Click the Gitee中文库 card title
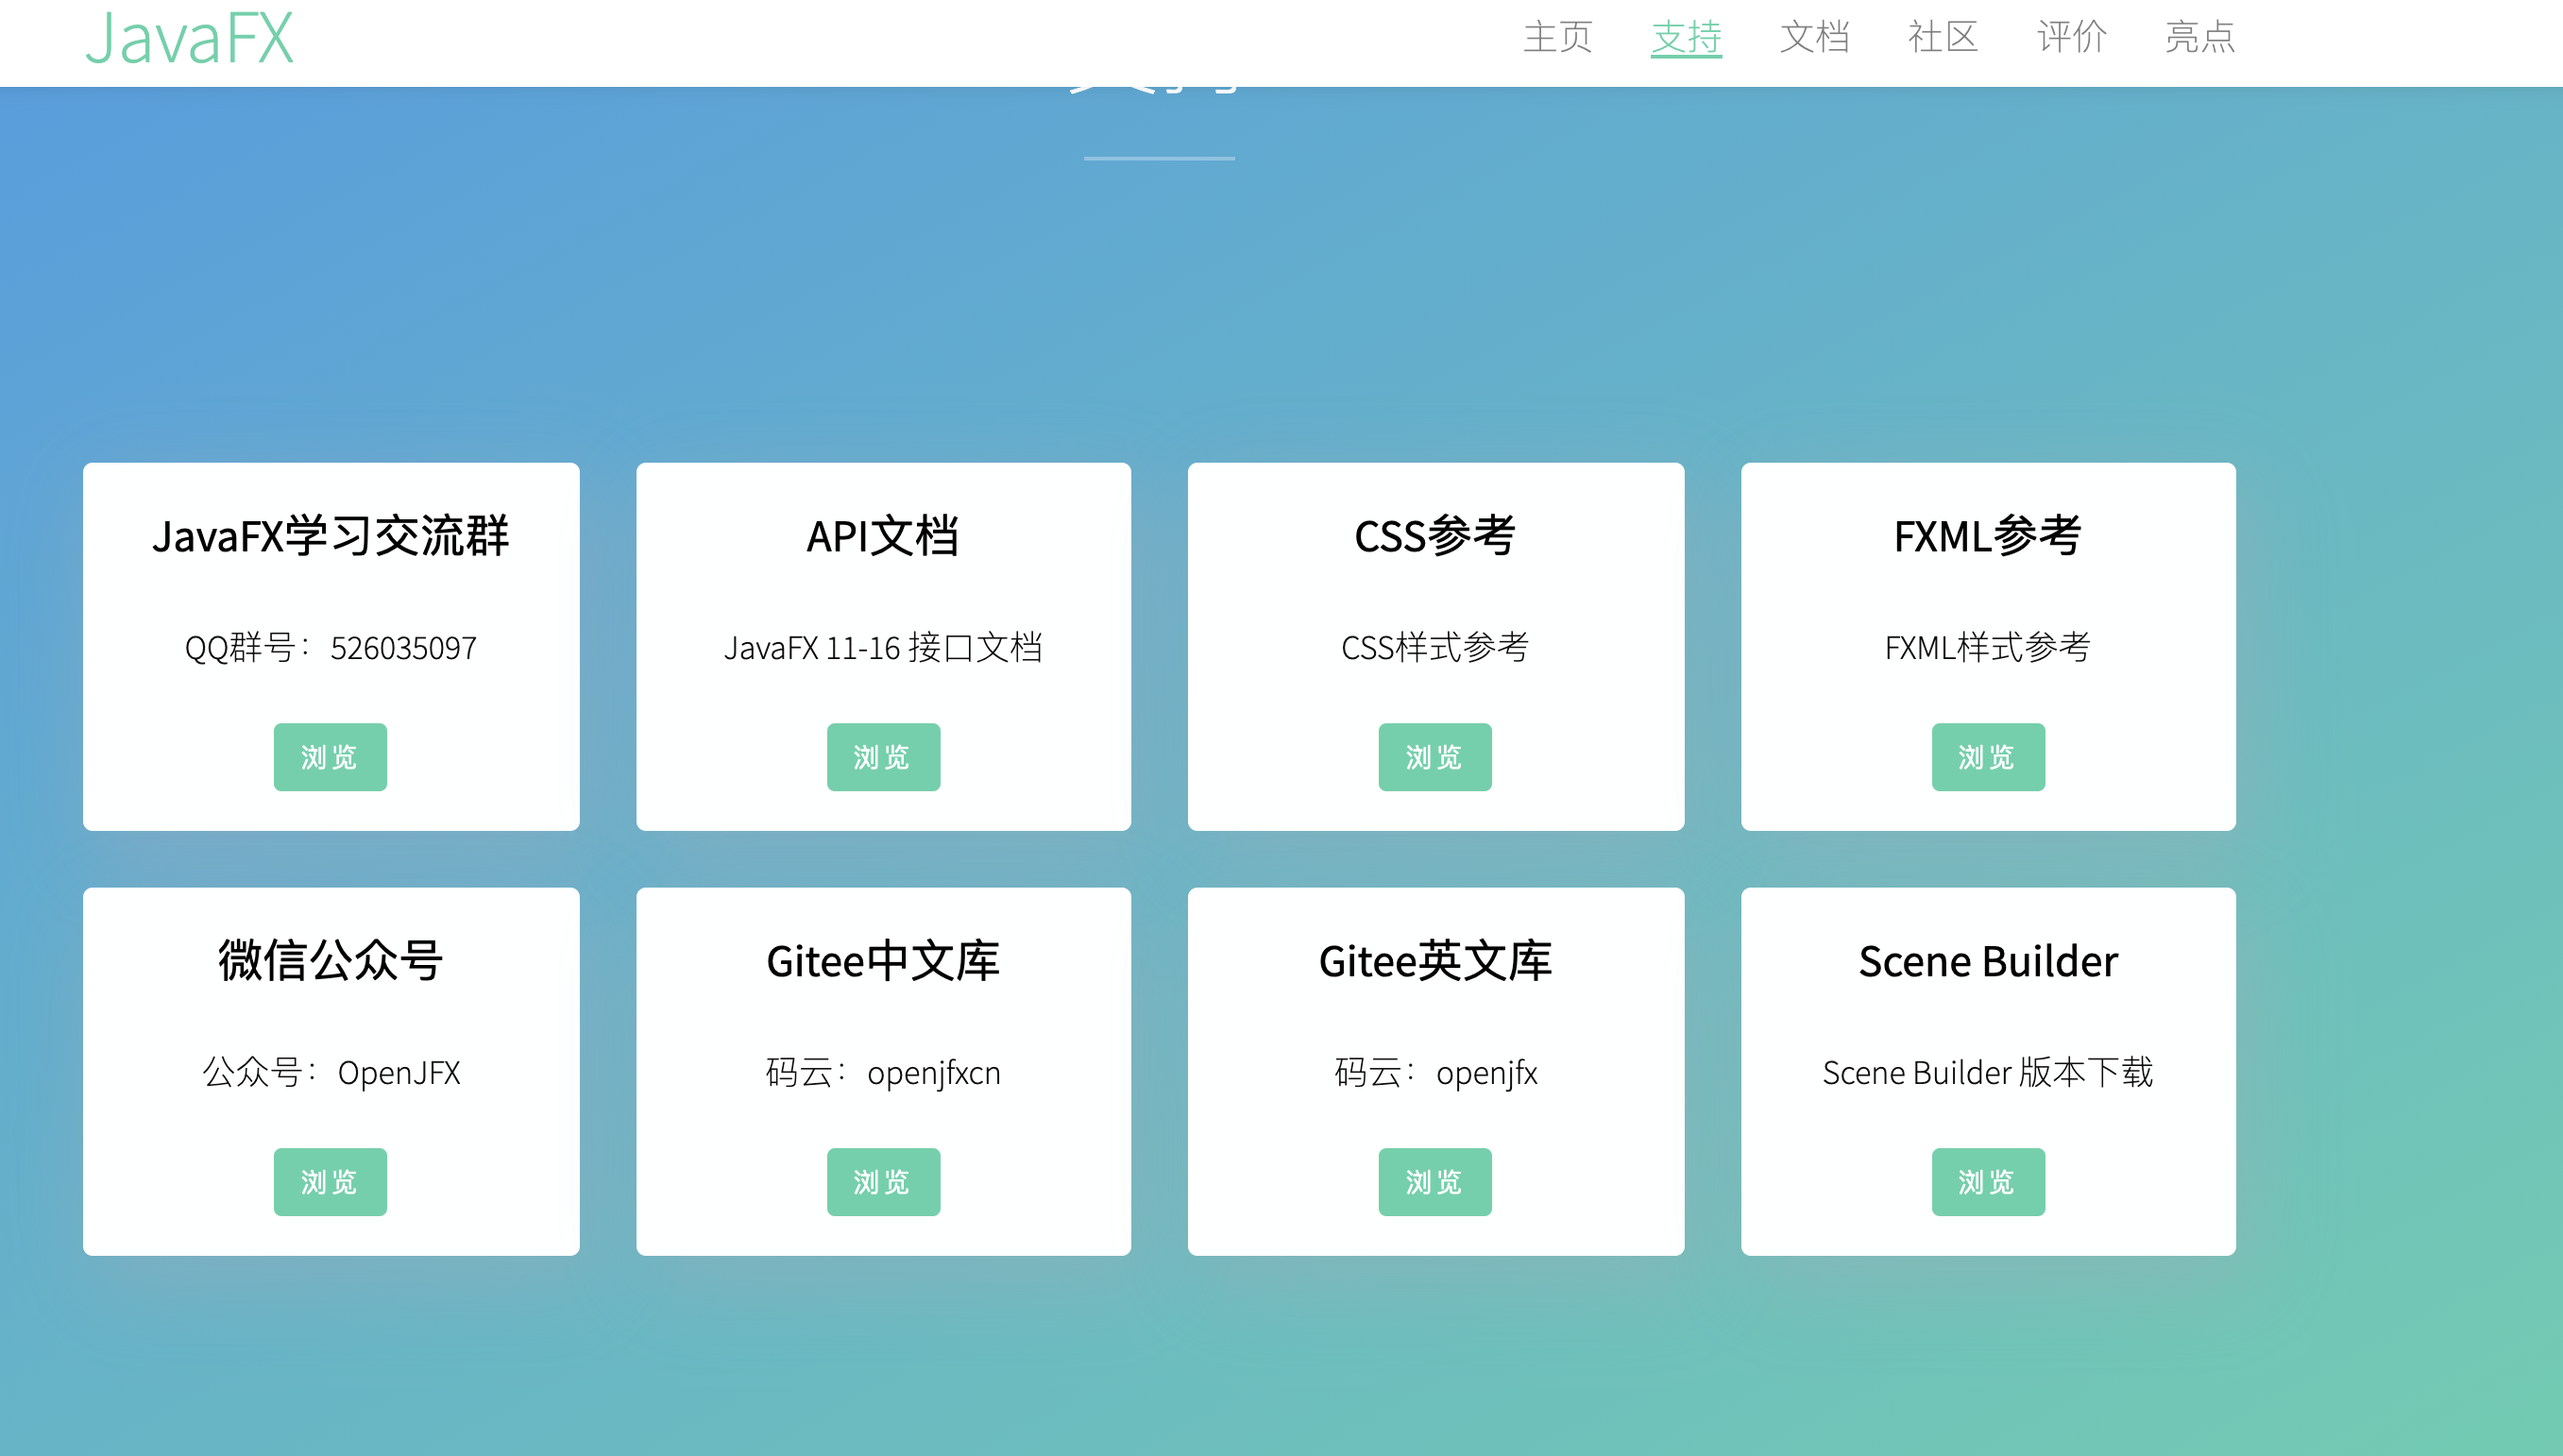Viewport: 2563px width, 1456px height. tap(883, 961)
